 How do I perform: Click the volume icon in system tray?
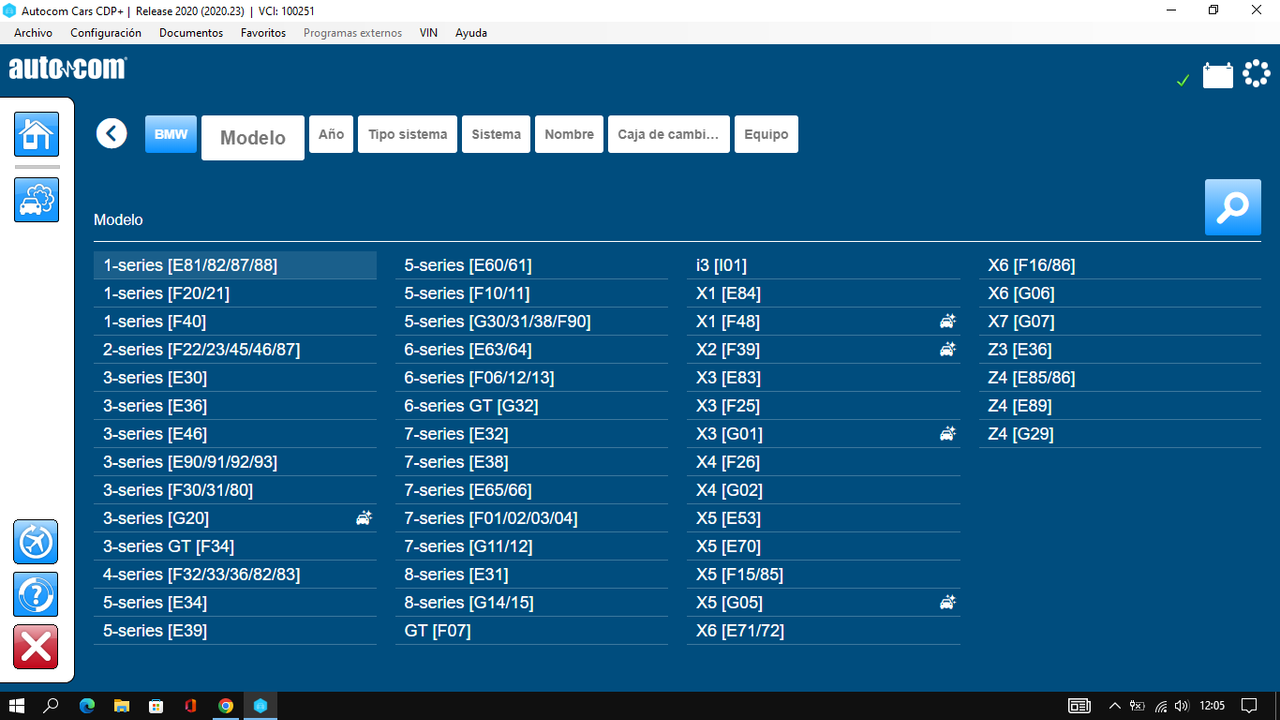coord(1182,706)
